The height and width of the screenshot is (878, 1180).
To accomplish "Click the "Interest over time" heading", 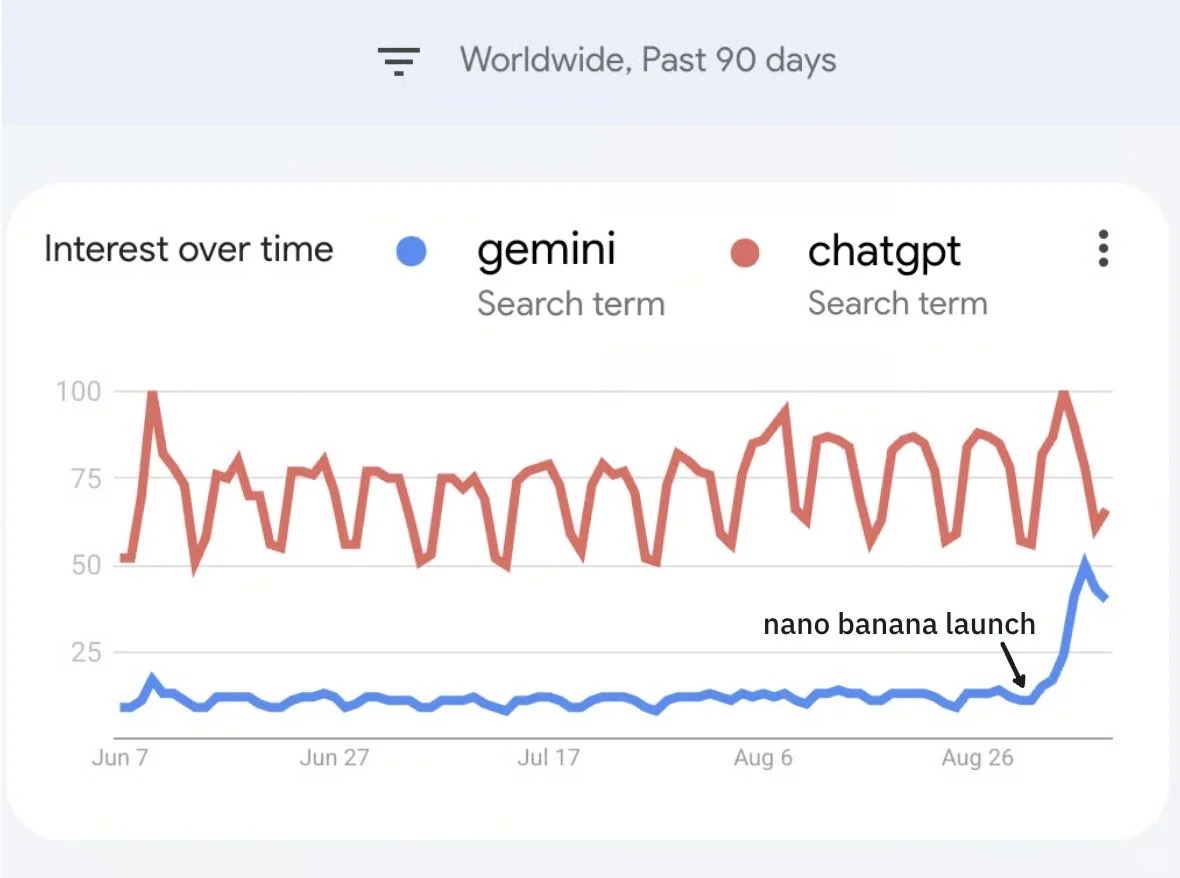I will (x=188, y=249).
